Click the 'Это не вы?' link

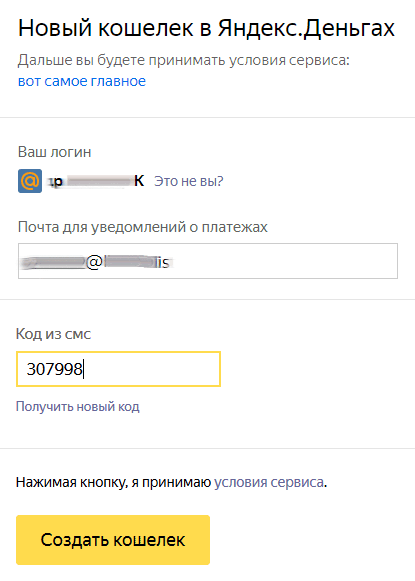pyautogui.click(x=189, y=181)
